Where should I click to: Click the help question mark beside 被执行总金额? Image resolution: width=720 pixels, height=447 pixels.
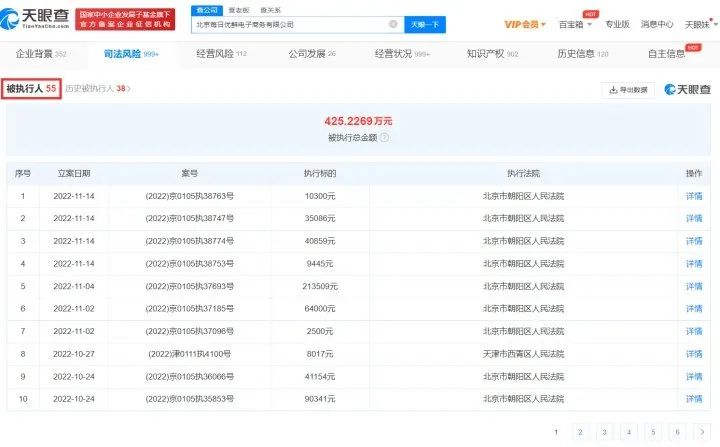[384, 137]
